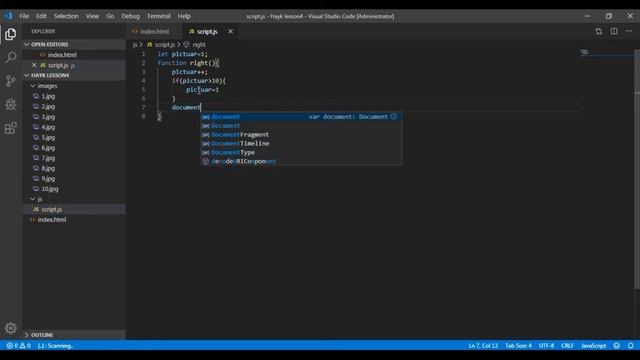Choose the capitalized Document suggestion
Image resolution: width=640 pixels, height=360 pixels.
click(x=301, y=126)
